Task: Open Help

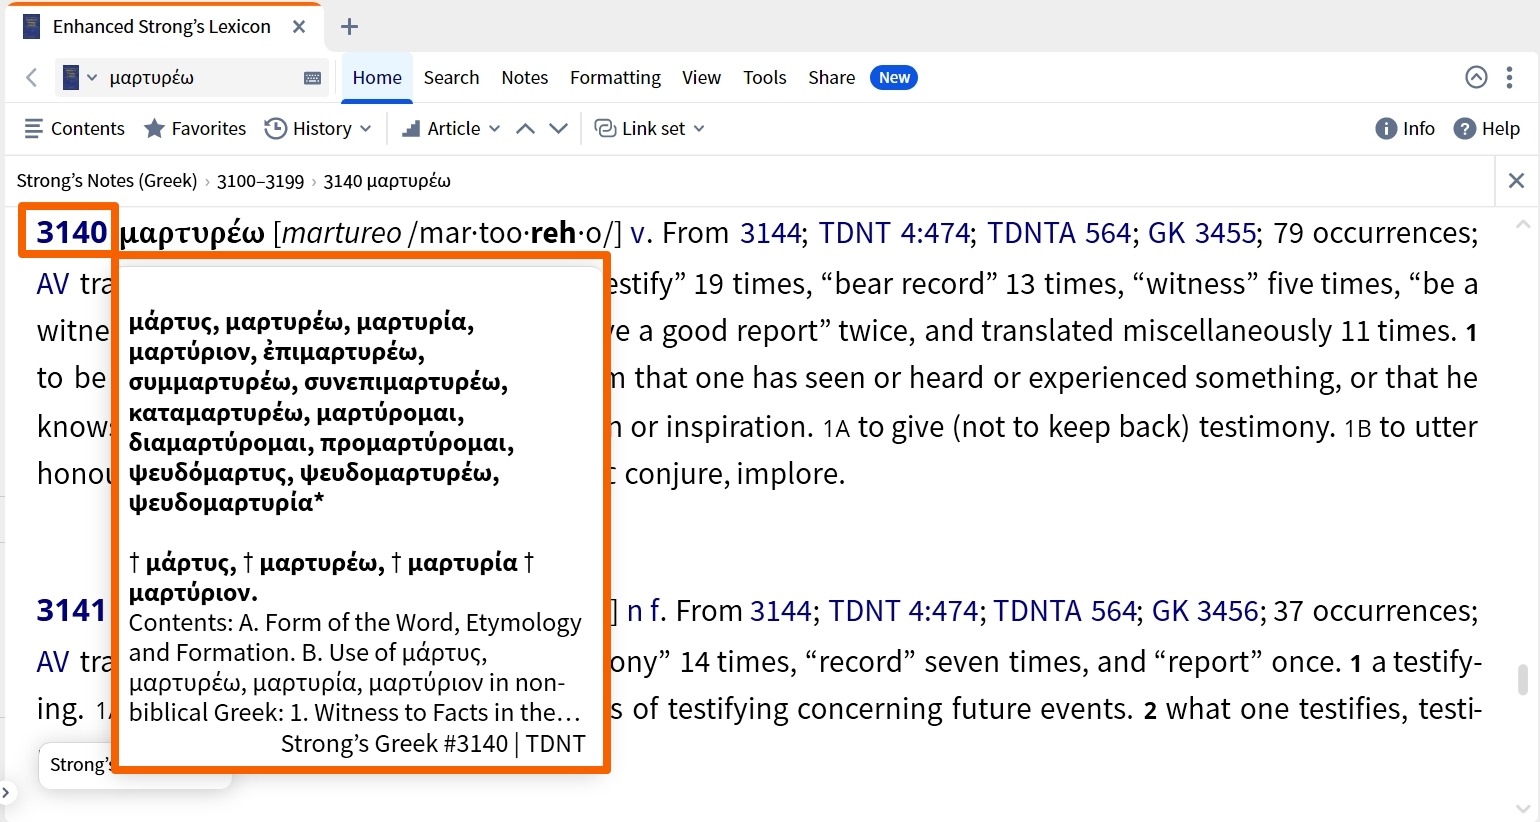Action: click(1487, 128)
